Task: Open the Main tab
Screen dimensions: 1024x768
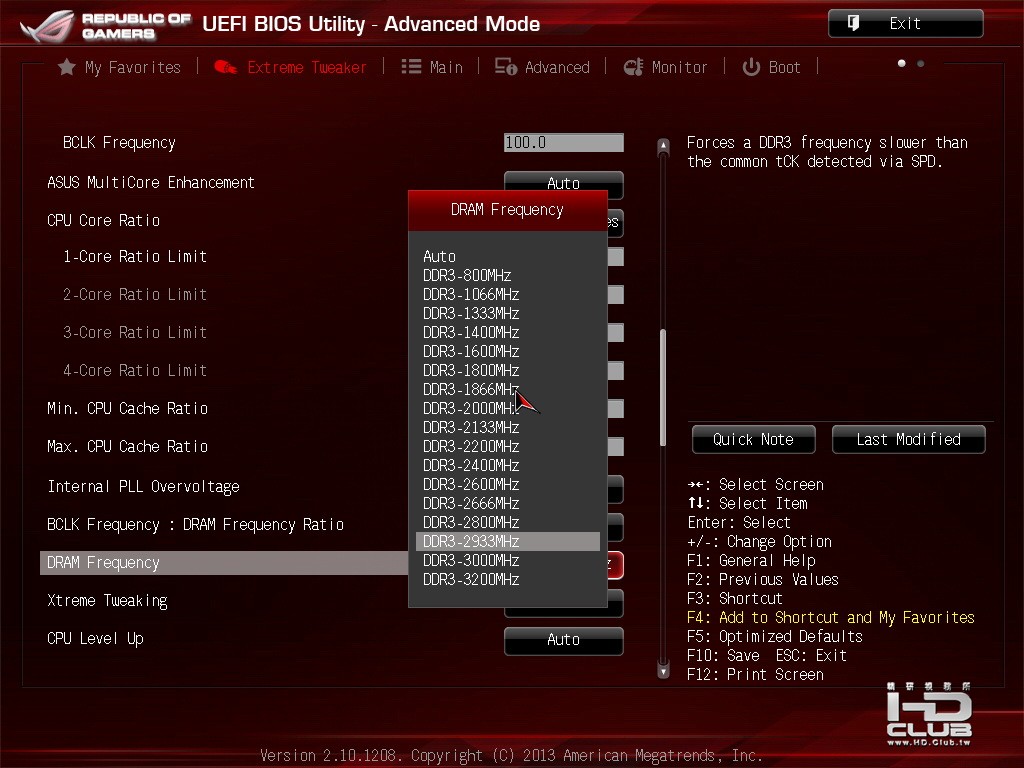Action: [x=432, y=67]
